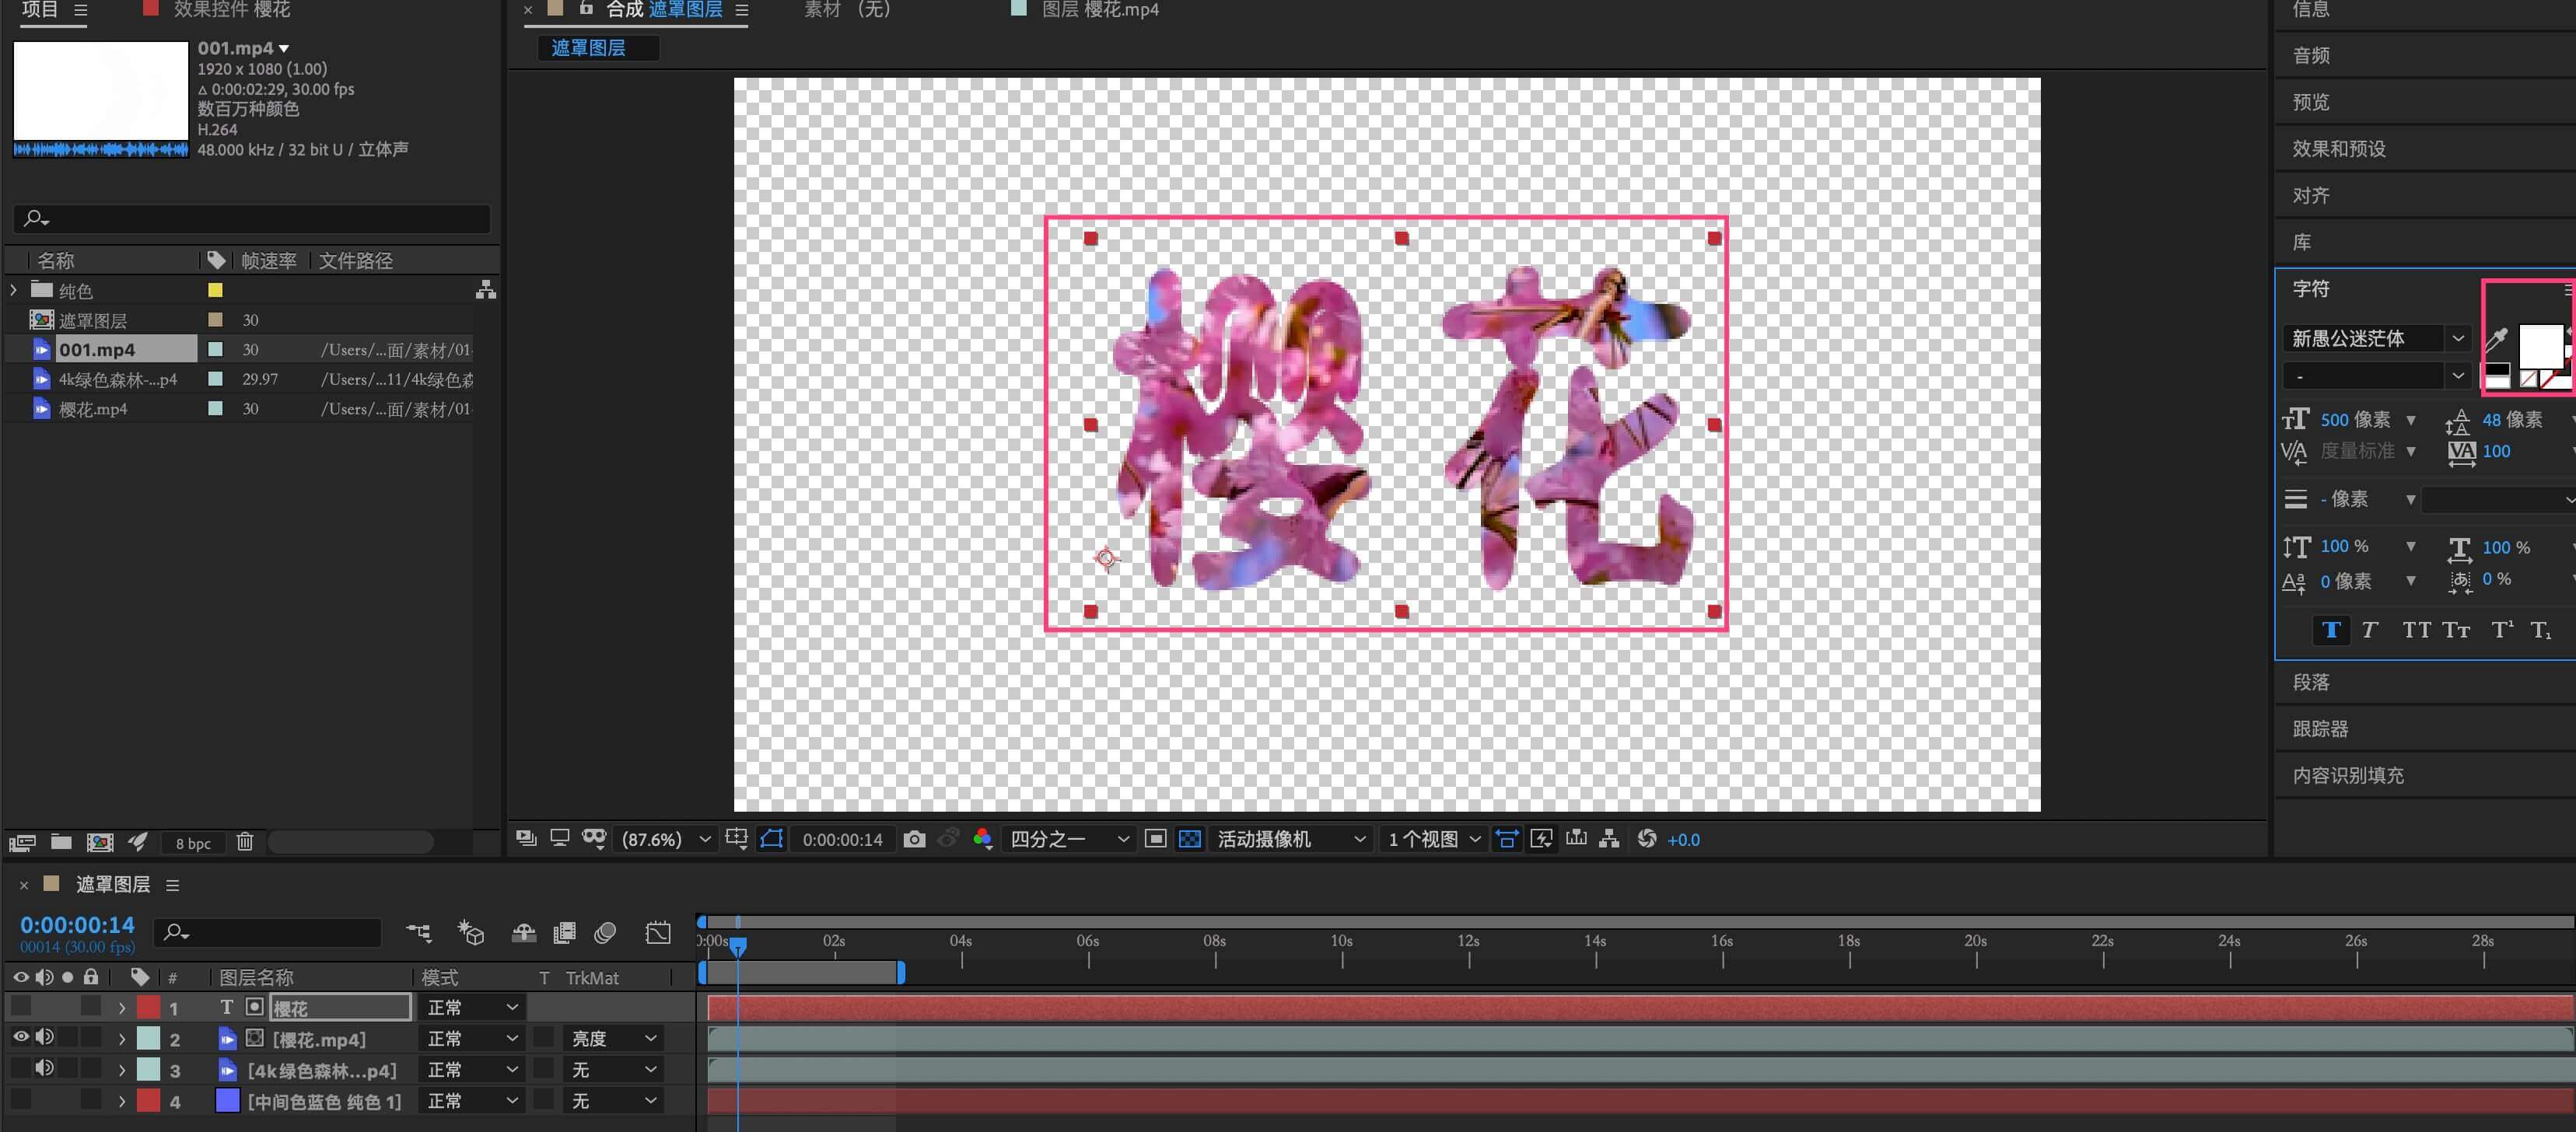This screenshot has width=2576, height=1132.
Task: Click the draft 3D icon
Action: pyautogui.click(x=470, y=933)
